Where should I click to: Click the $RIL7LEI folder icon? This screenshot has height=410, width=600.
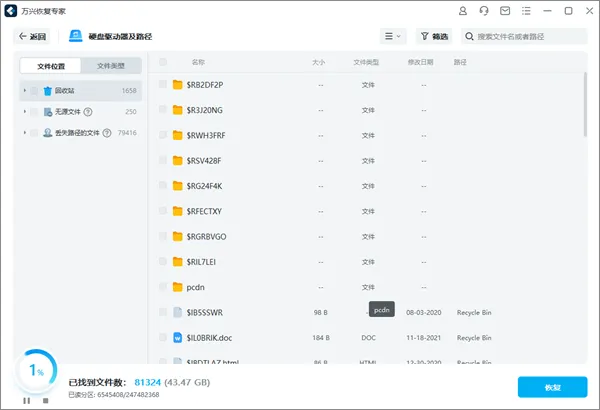tap(178, 261)
